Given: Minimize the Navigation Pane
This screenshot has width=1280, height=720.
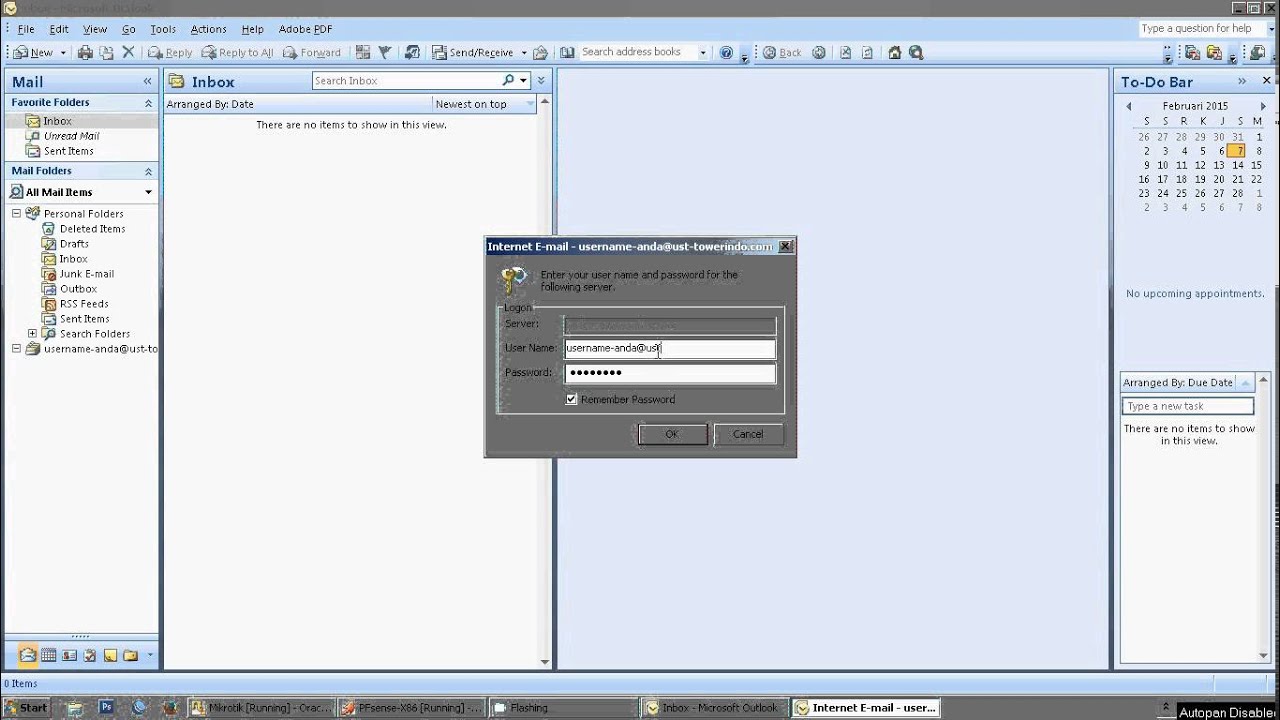Looking at the screenshot, I should tap(147, 81).
